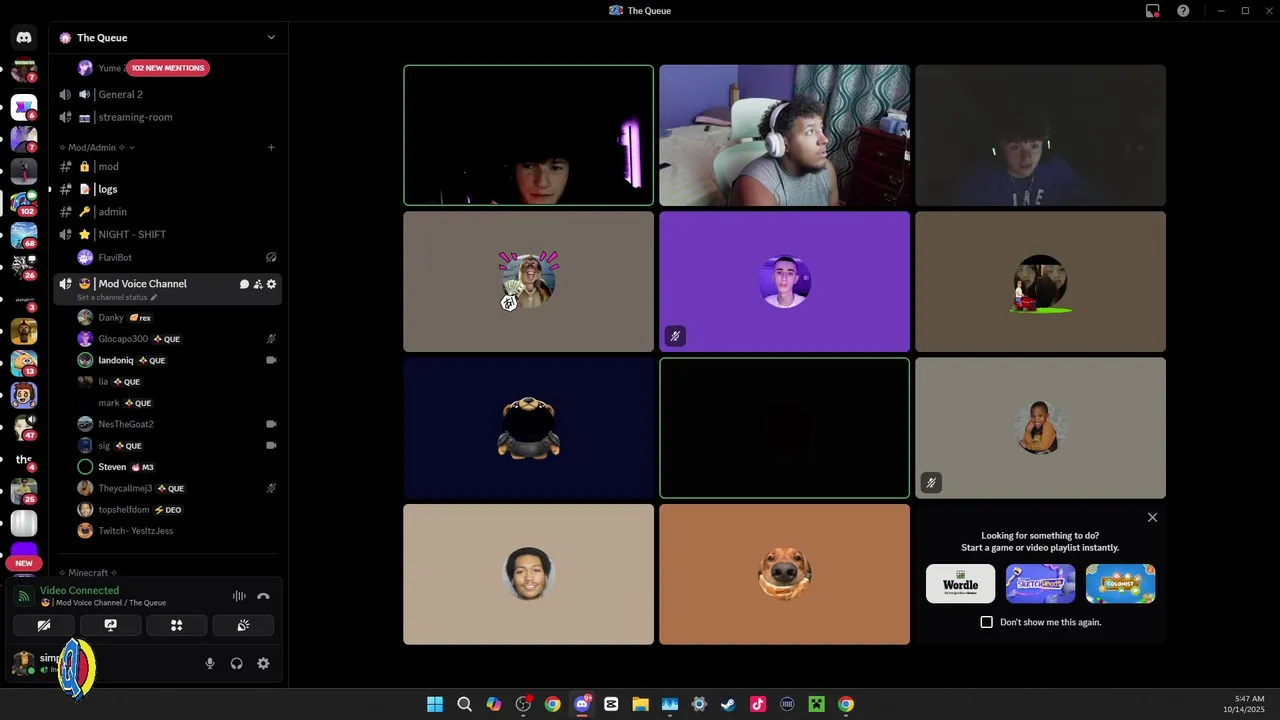Open noise suppression waveform icon
Screen dimensions: 1280x720
239,596
